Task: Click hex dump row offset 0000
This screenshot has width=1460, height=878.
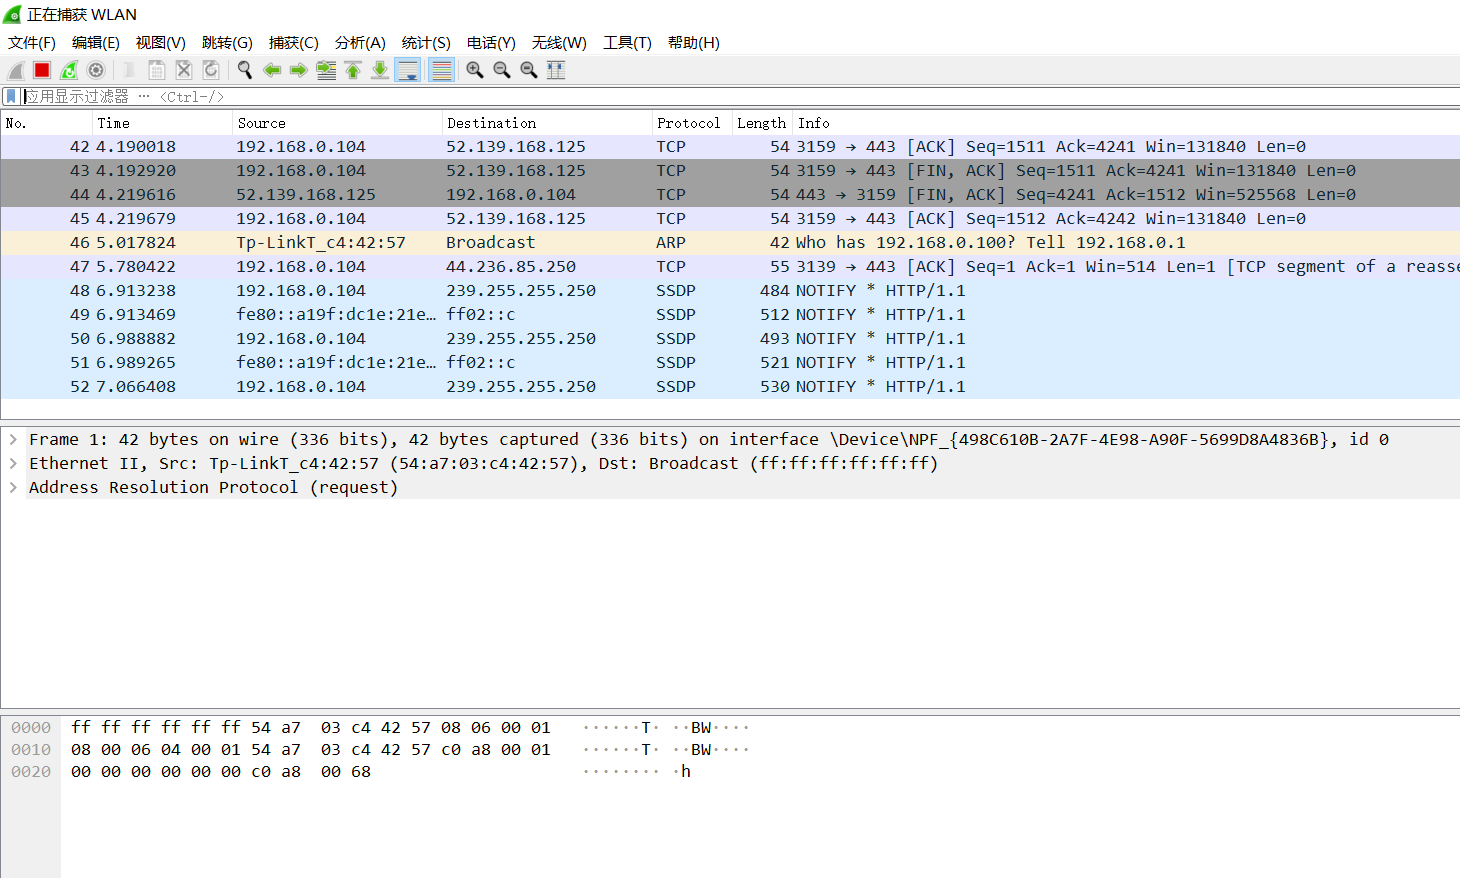Action: pyautogui.click(x=31, y=728)
